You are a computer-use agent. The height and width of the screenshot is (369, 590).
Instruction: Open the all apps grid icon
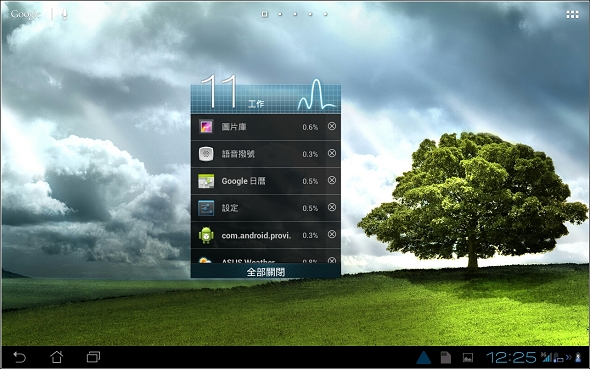point(572,14)
